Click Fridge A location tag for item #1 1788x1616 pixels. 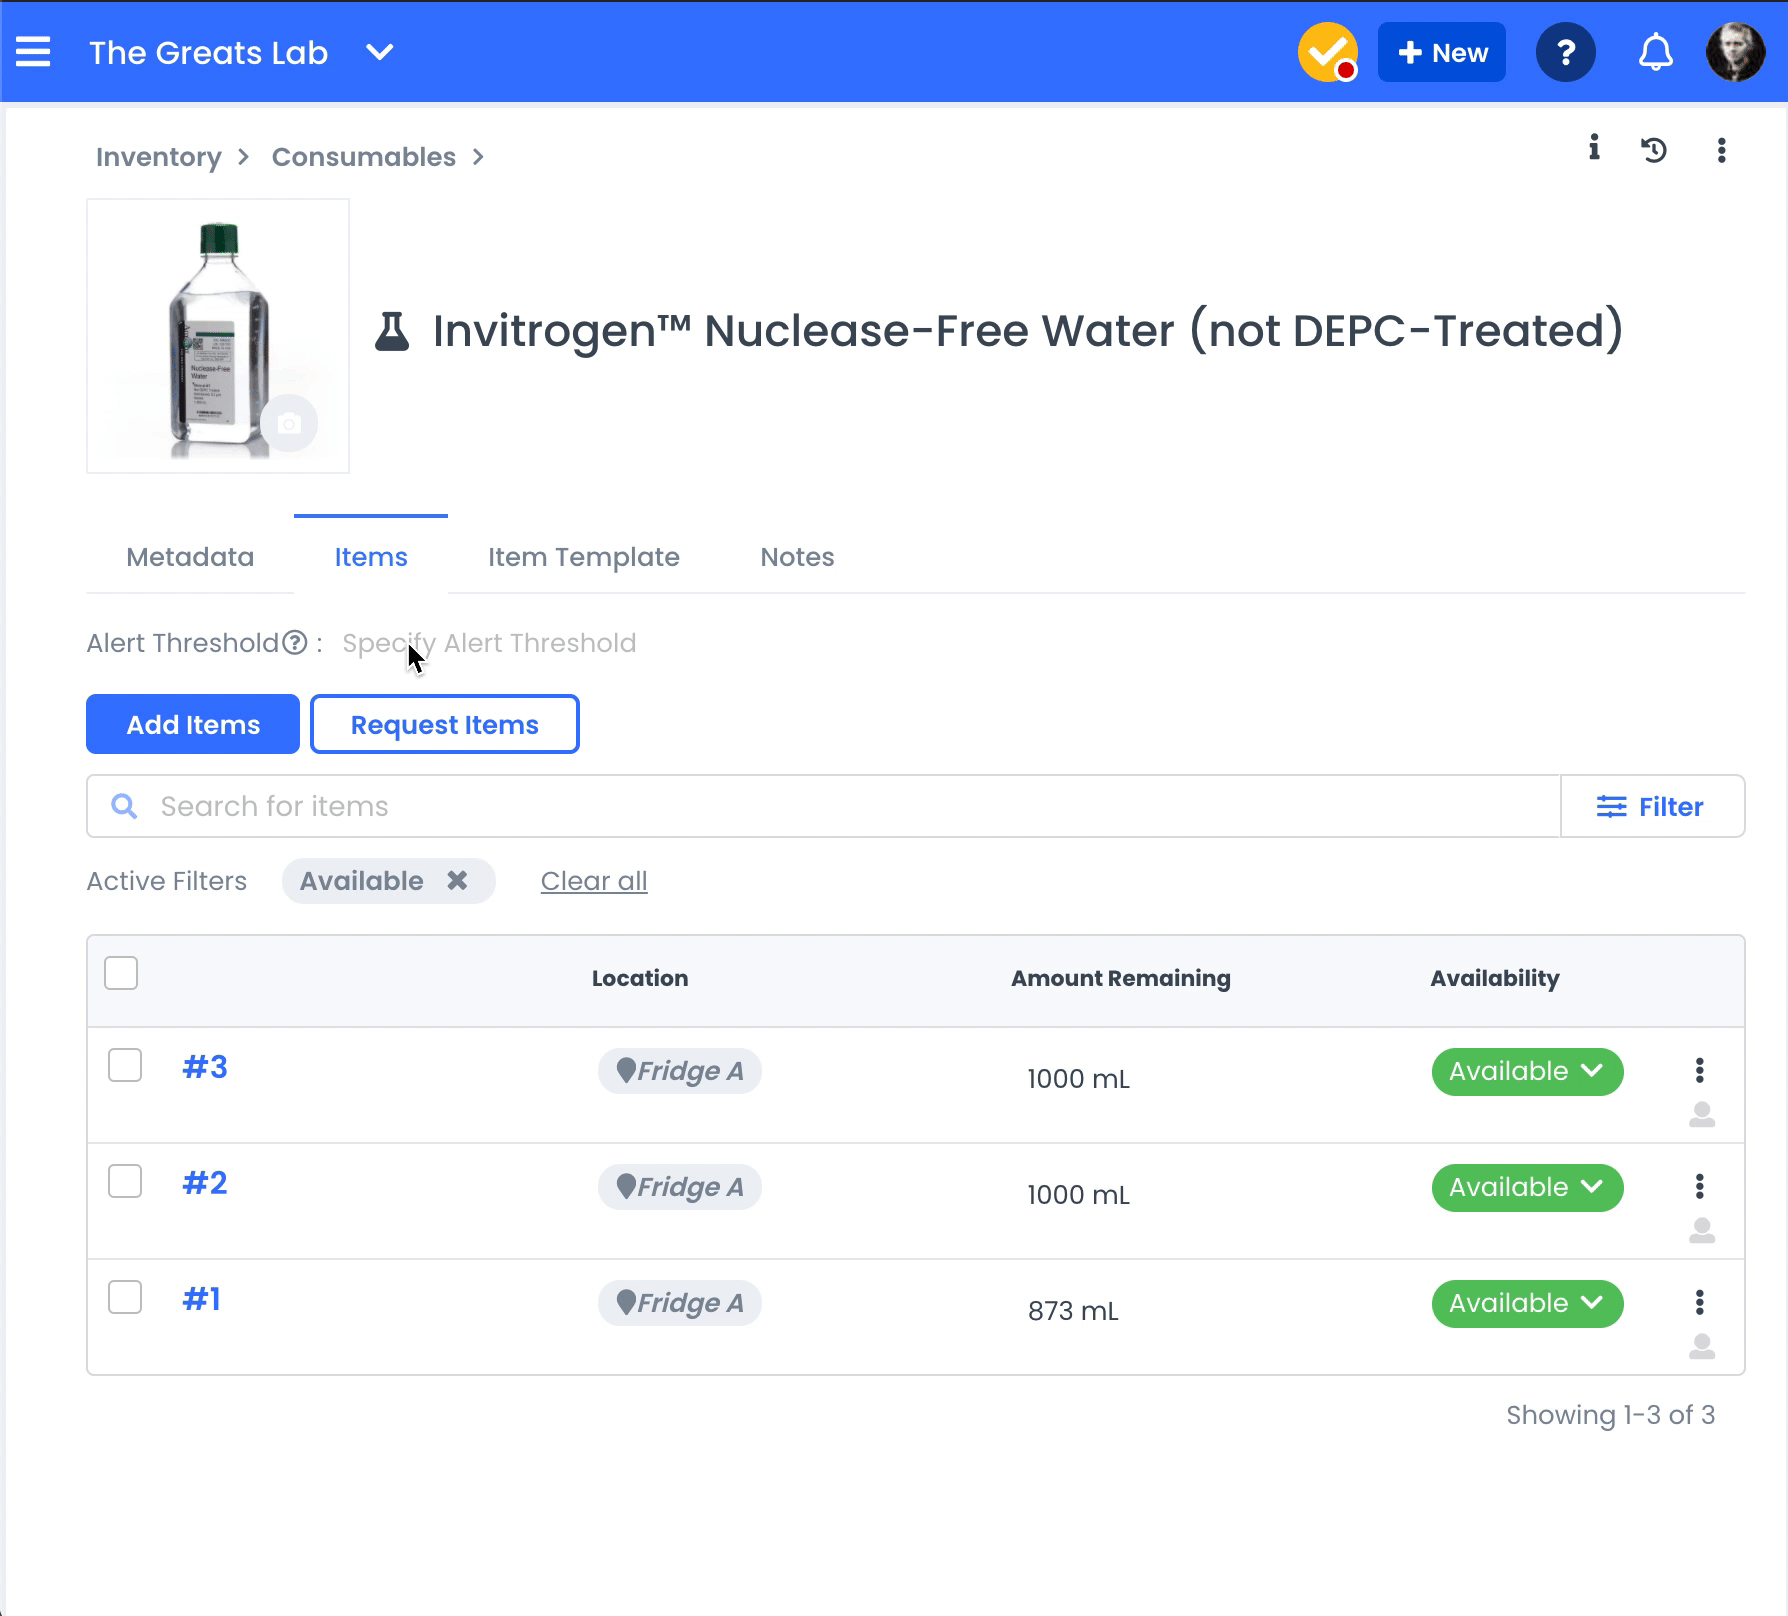point(680,1303)
